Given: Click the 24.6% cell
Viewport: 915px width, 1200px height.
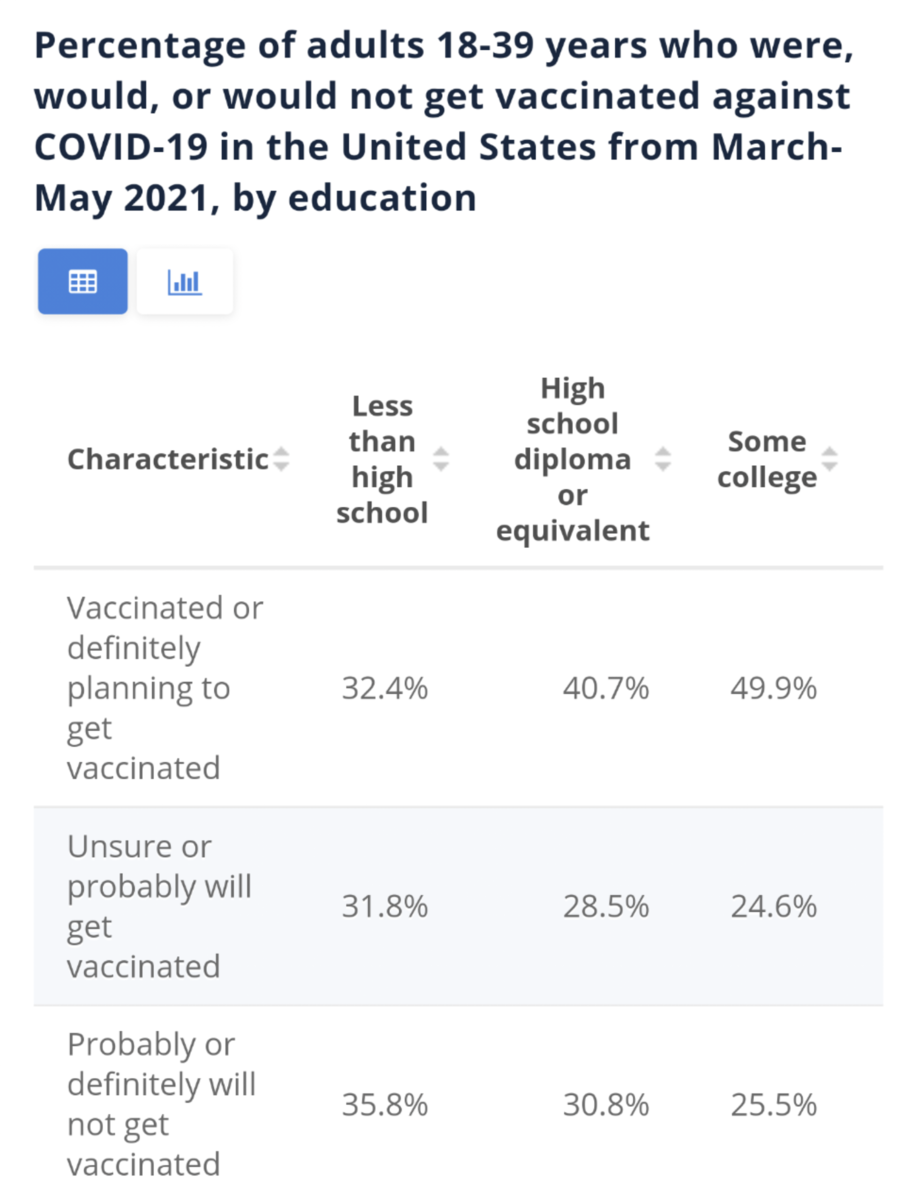Looking at the screenshot, I should tap(773, 907).
